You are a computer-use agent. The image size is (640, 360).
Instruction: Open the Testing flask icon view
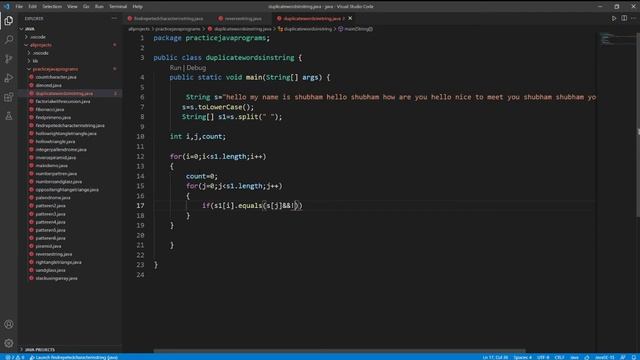[x=9, y=116]
